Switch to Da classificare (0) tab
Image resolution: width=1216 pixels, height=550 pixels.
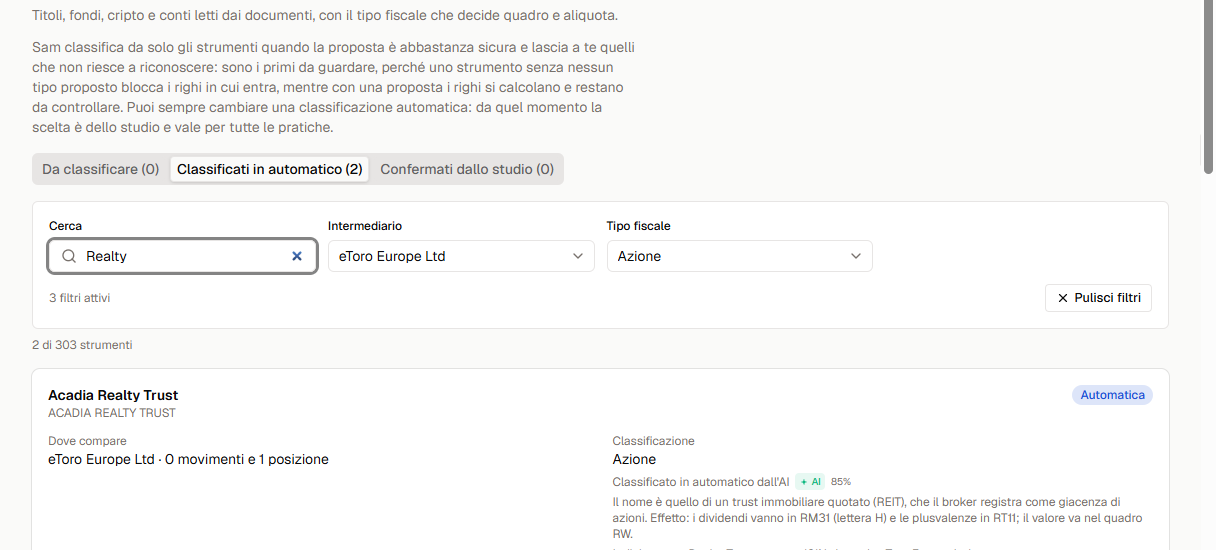coord(100,169)
